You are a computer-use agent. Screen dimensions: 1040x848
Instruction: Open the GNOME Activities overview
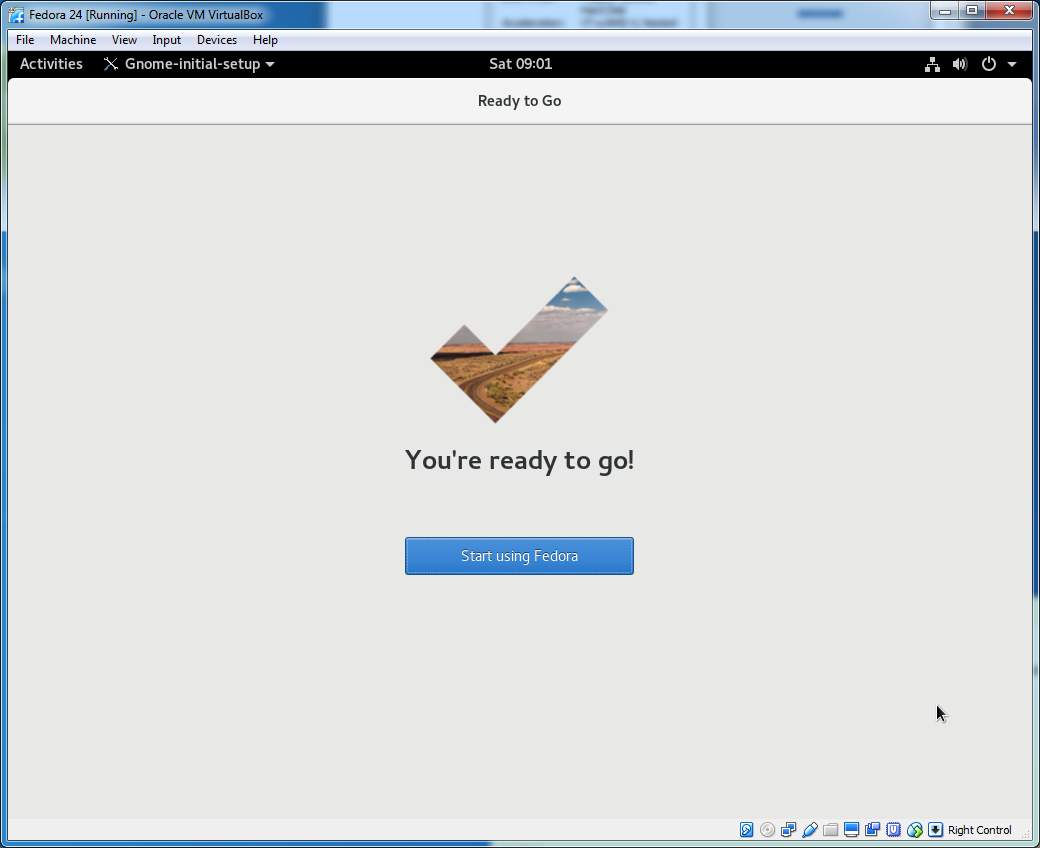coord(51,64)
